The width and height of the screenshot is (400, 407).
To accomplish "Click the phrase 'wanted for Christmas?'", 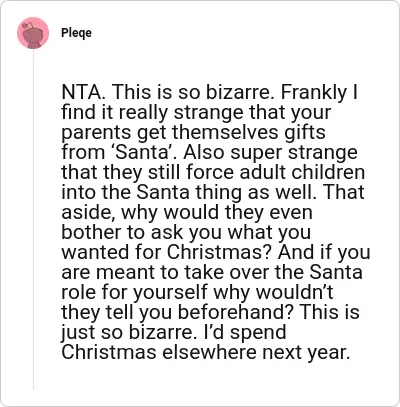I will (x=167, y=252).
